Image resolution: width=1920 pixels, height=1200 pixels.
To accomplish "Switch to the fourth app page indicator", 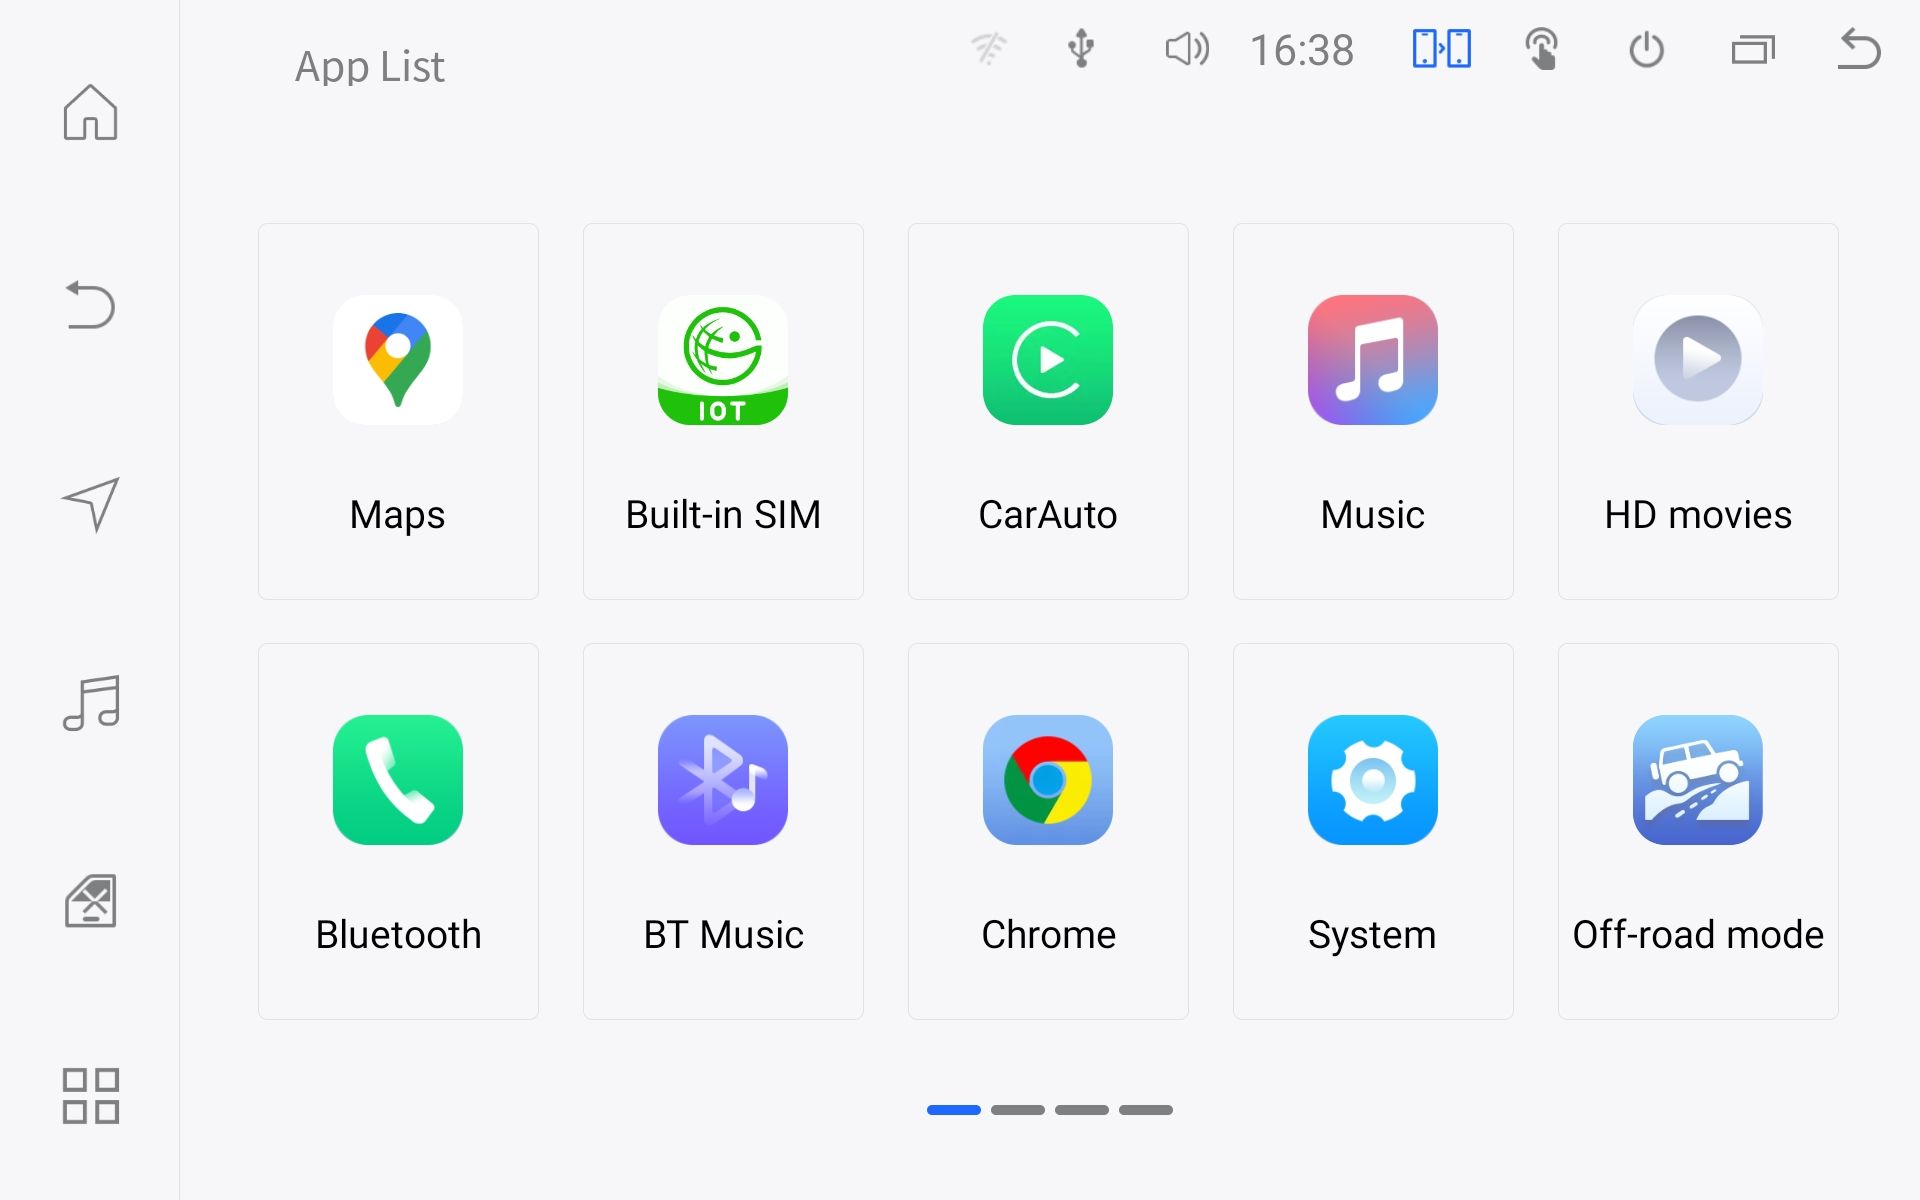I will [1146, 1110].
